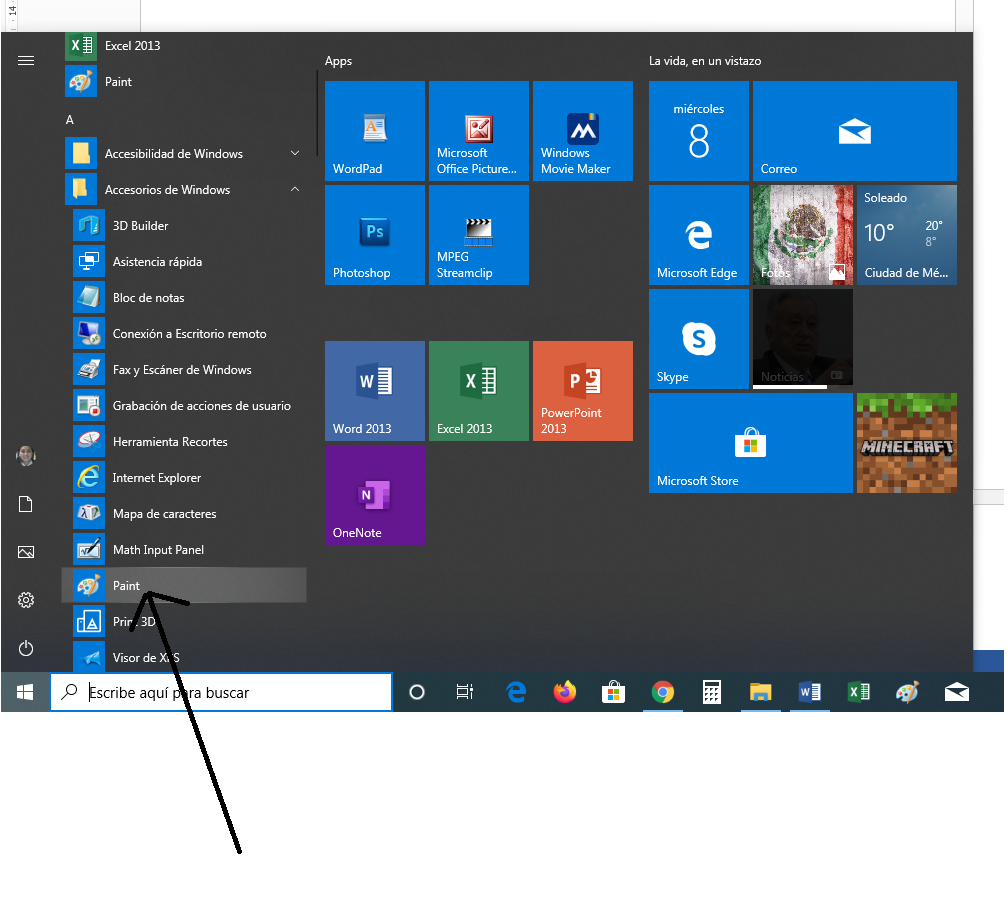The width and height of the screenshot is (1008, 906).
Task: Open Mail from the taskbar
Action: pos(957,693)
